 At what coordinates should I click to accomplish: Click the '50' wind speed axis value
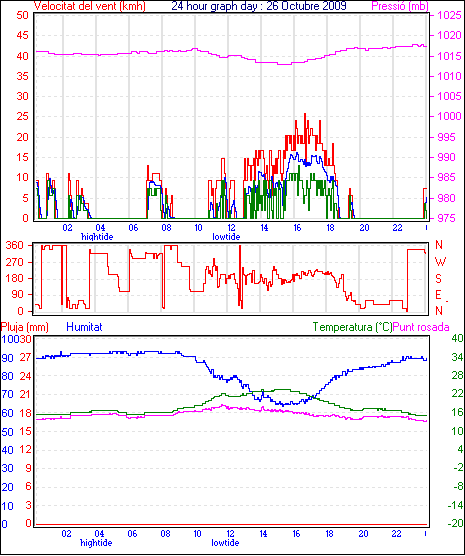click(x=22, y=16)
